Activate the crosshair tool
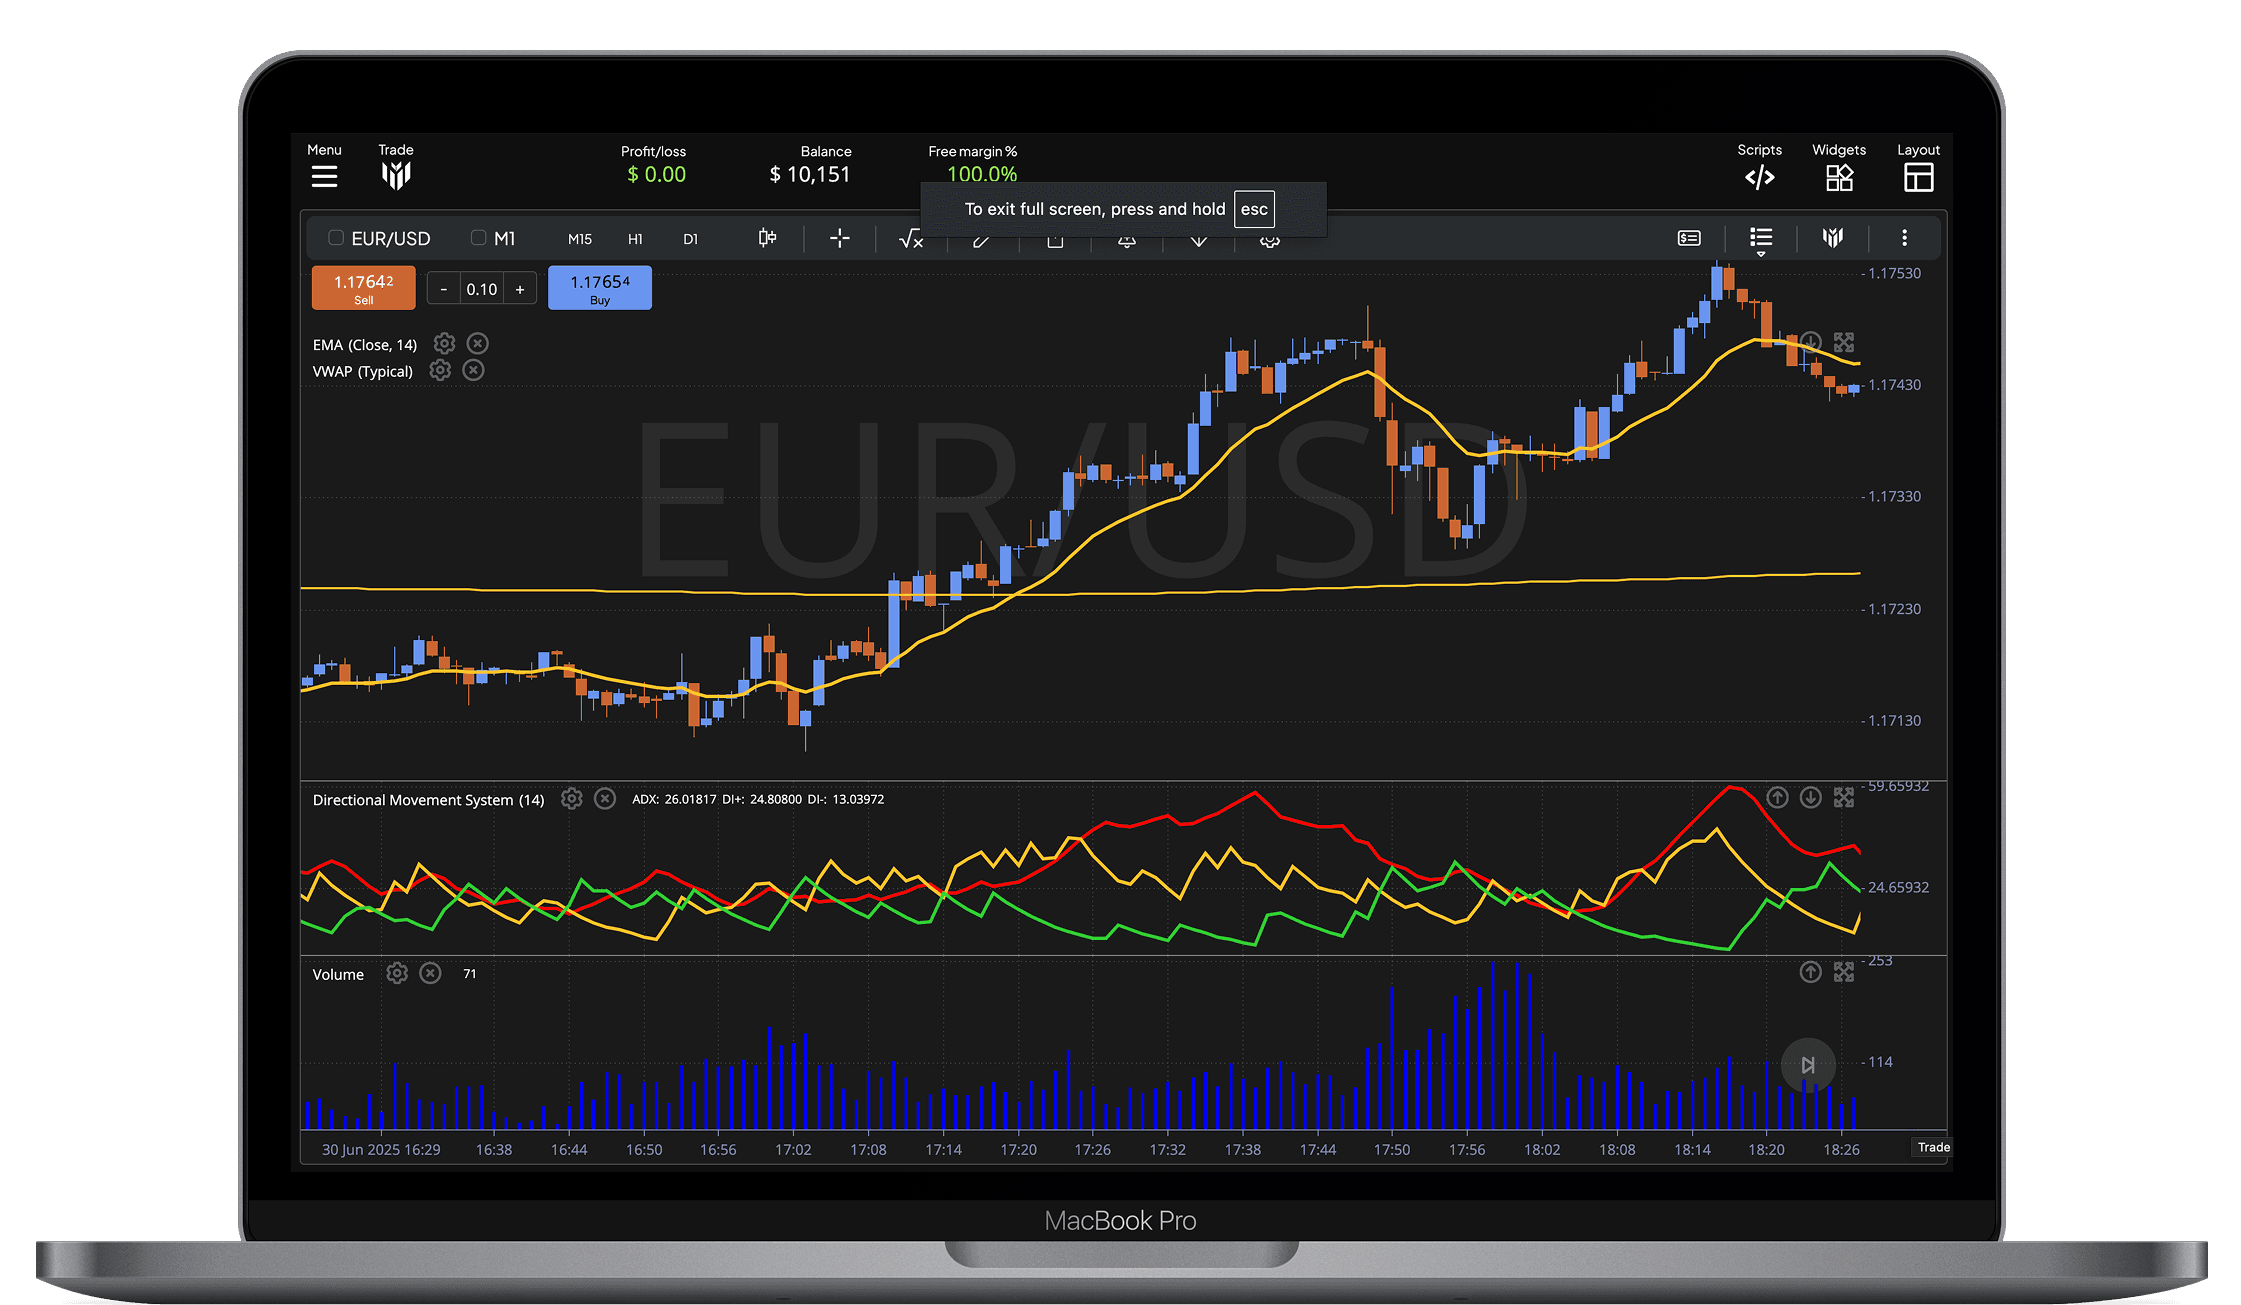 [839, 239]
